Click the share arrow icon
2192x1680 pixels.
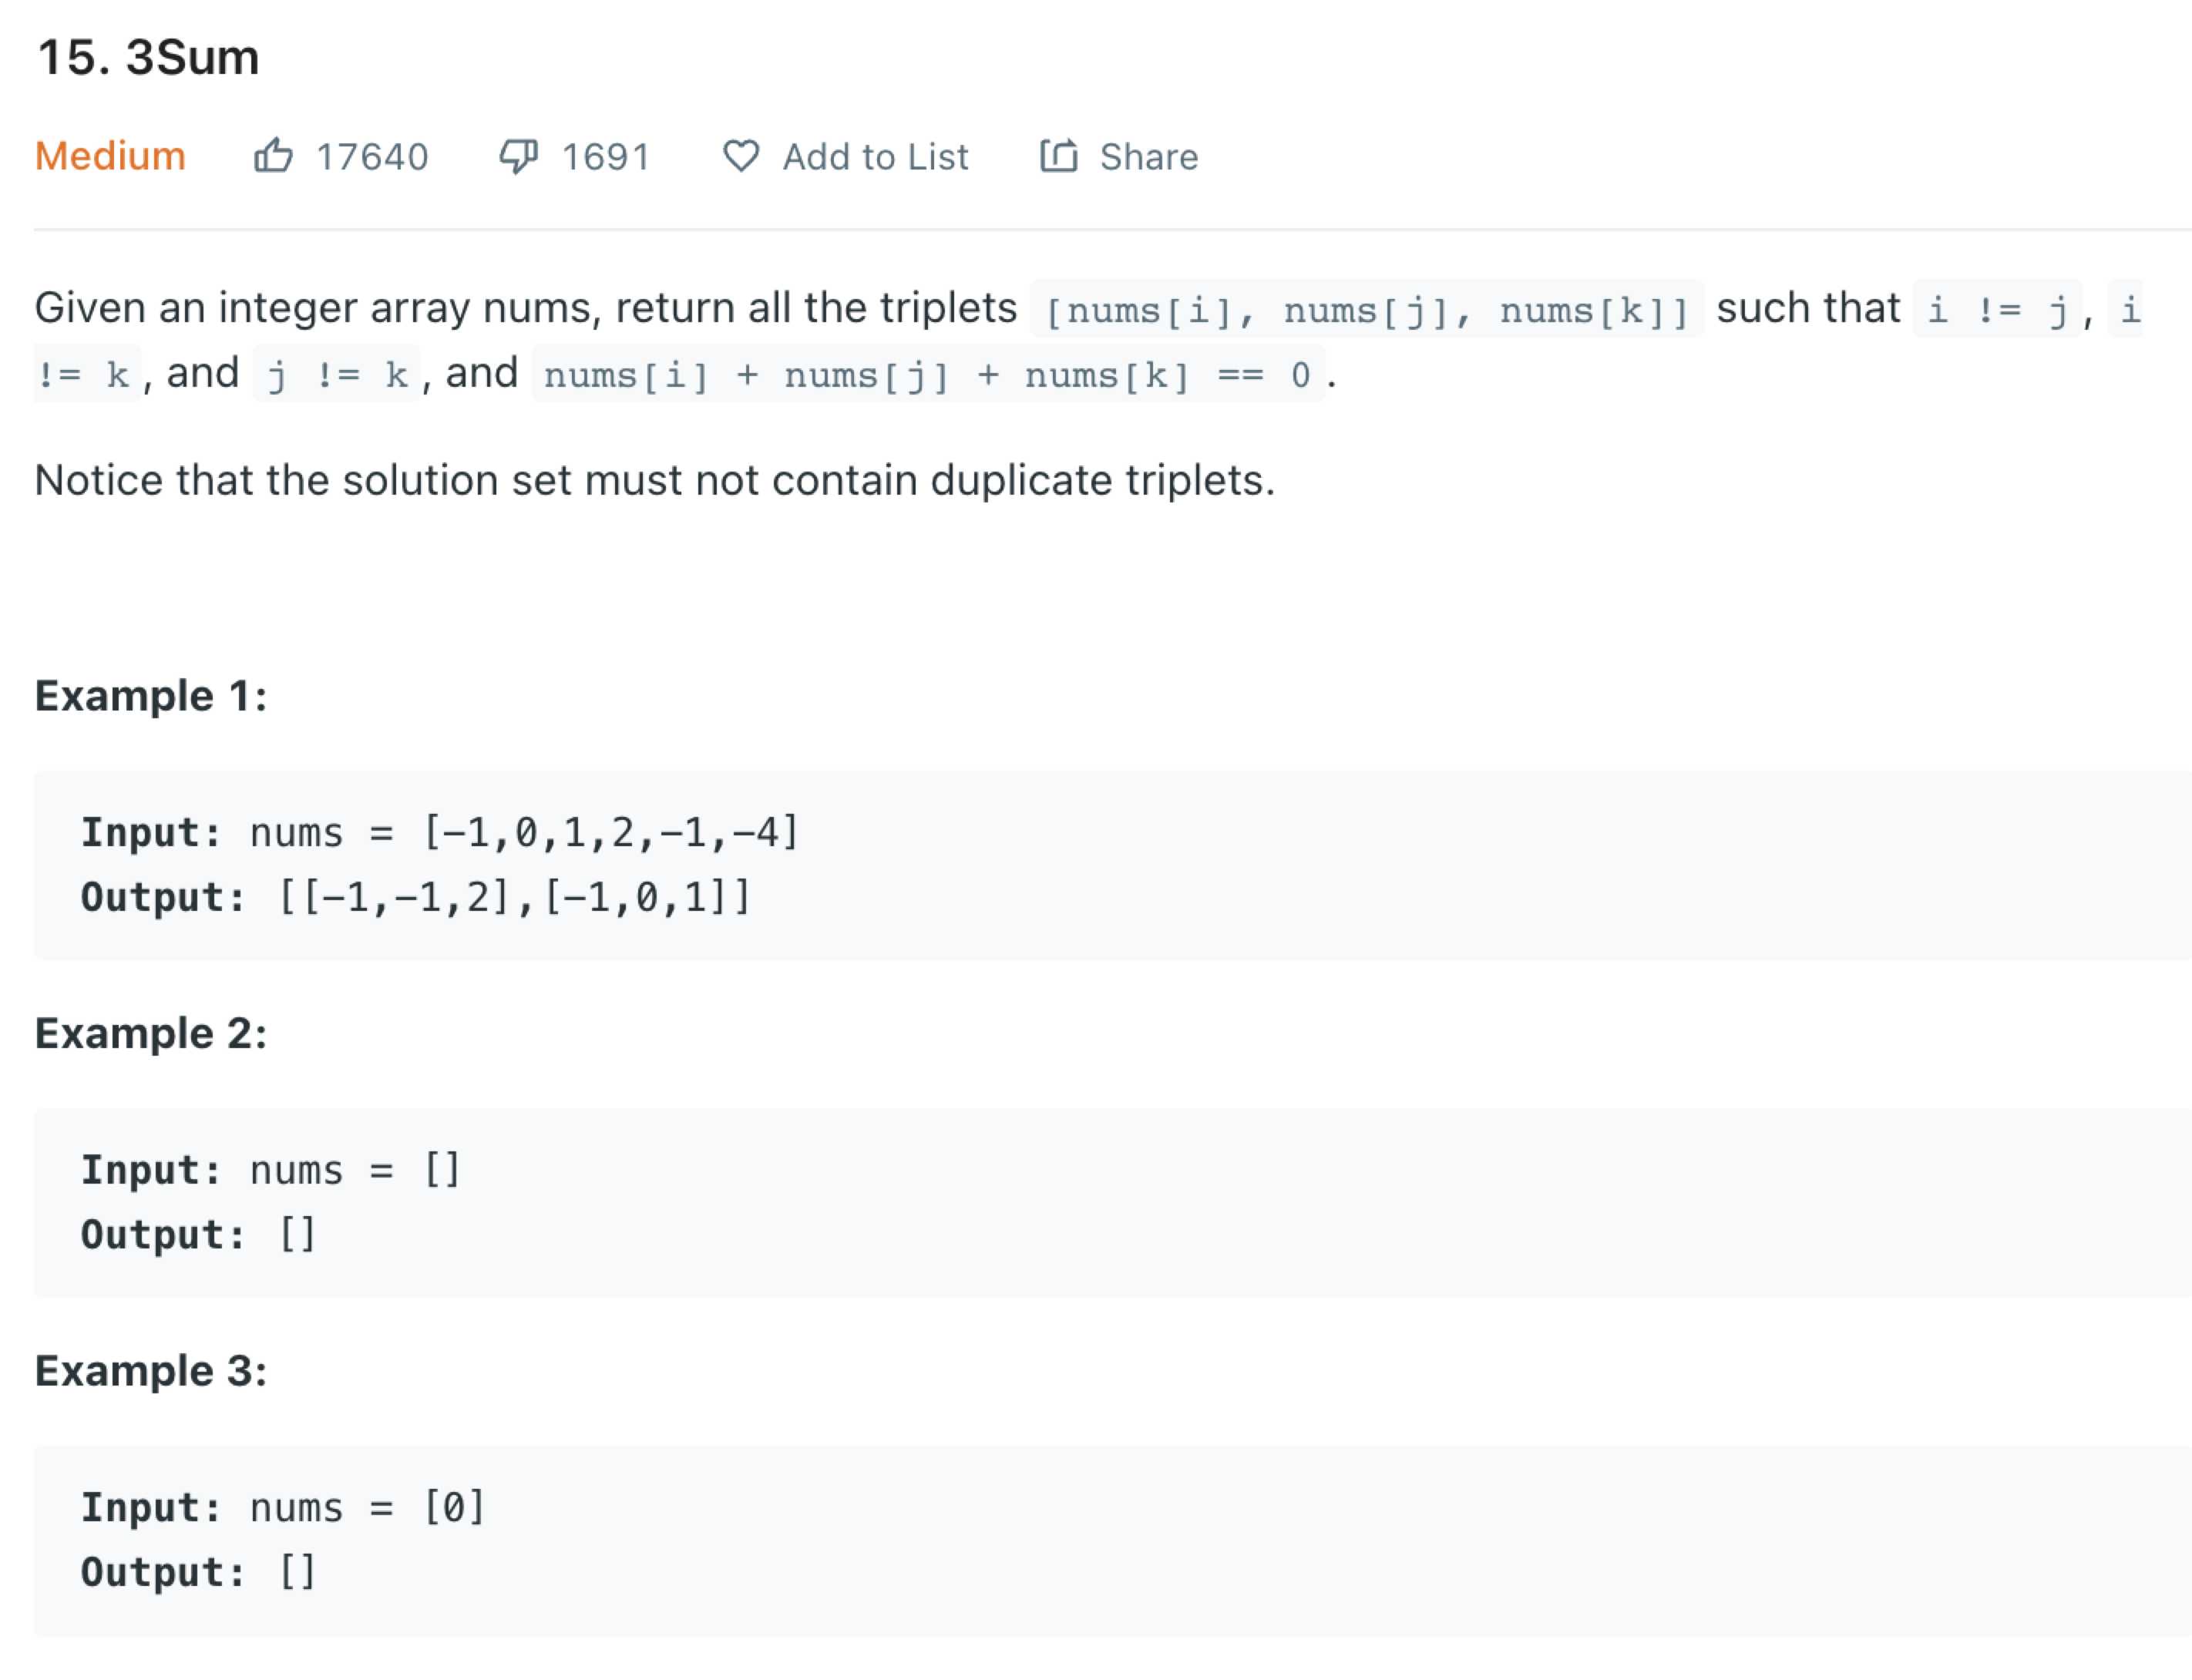point(1058,156)
